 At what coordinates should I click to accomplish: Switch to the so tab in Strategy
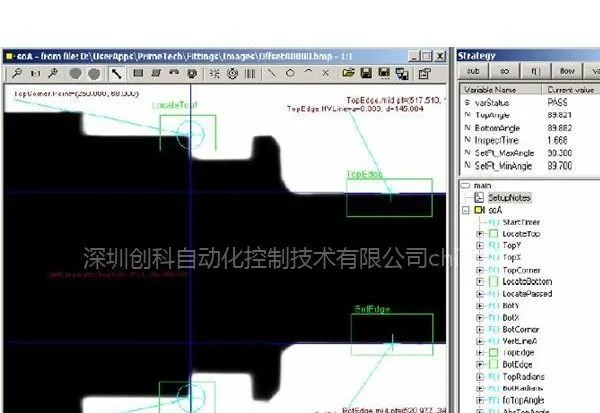point(504,71)
